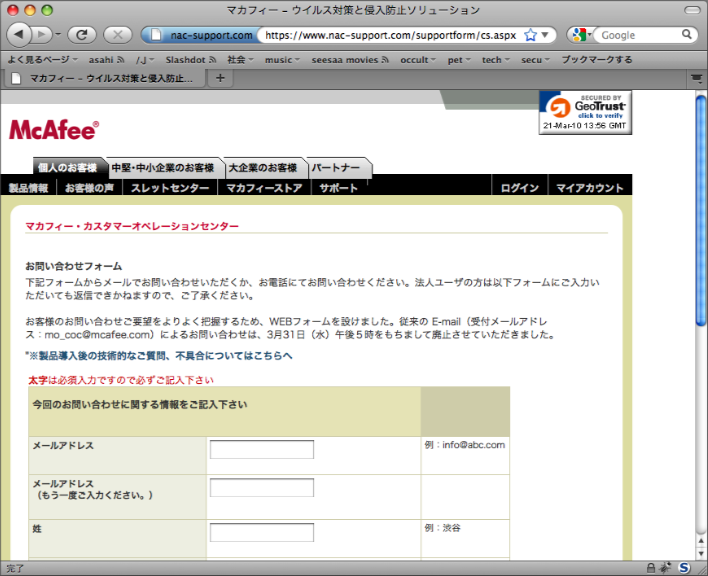Click the scrollbar up arrow
This screenshot has height=576, width=708.
pos(701,540)
